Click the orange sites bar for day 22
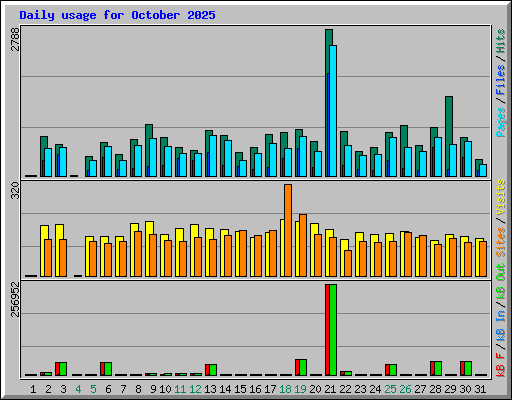Screen dimensions: 512x400 pyautogui.click(x=348, y=264)
